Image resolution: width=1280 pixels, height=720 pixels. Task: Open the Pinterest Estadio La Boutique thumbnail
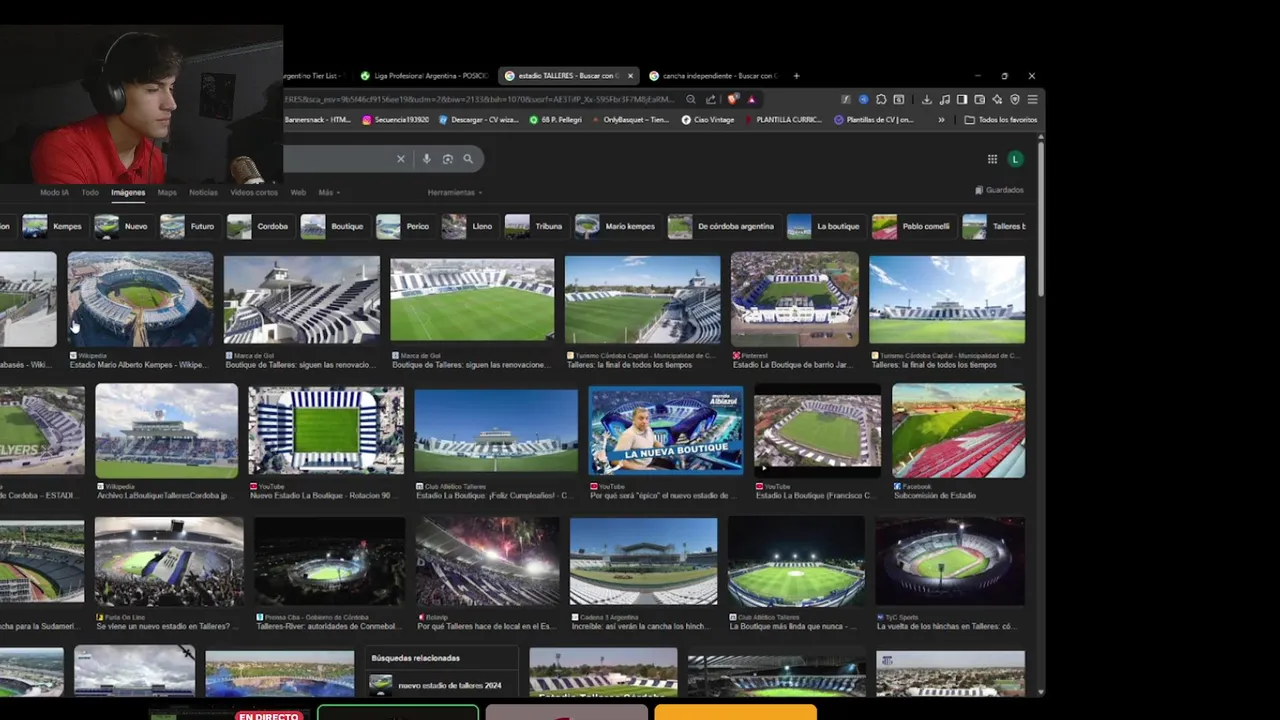(794, 299)
